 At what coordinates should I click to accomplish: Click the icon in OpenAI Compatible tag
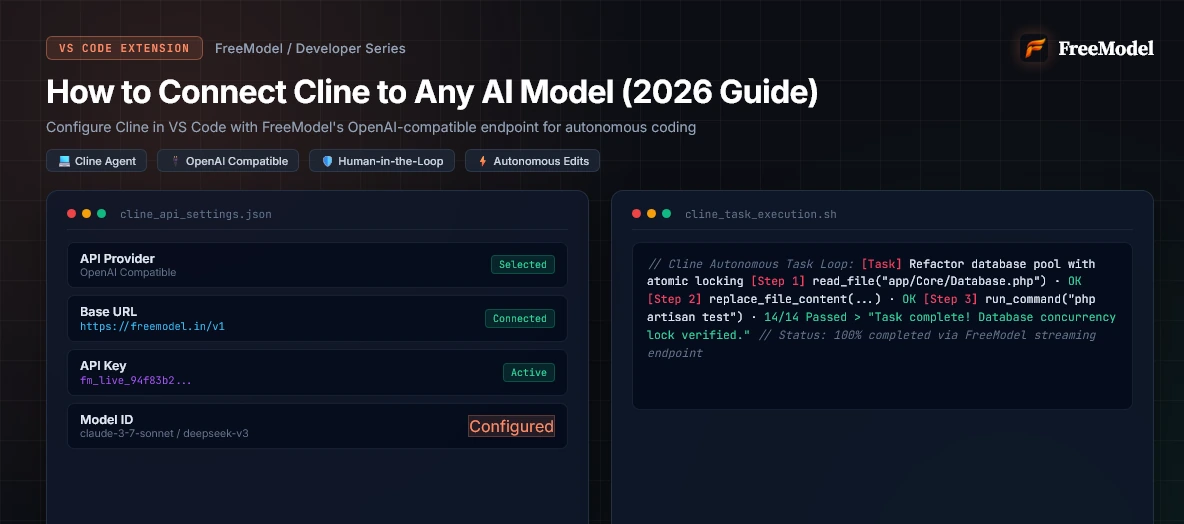coord(175,161)
